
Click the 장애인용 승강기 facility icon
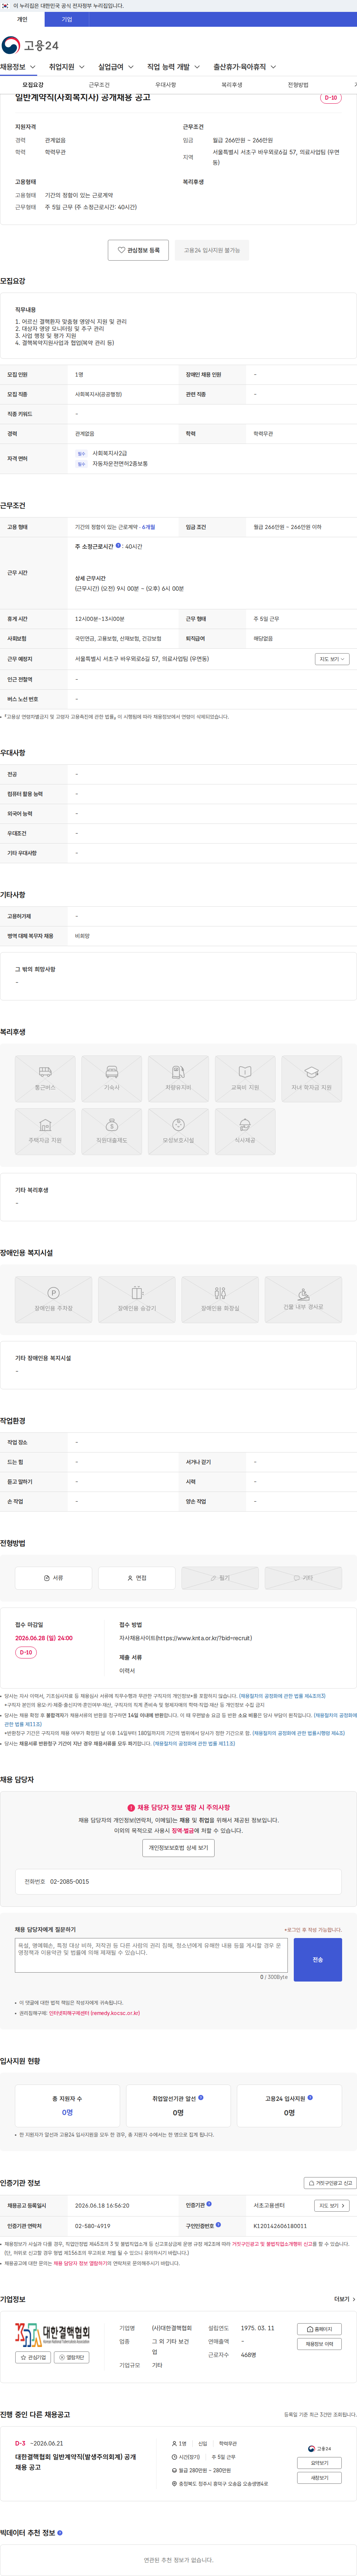(x=137, y=1299)
